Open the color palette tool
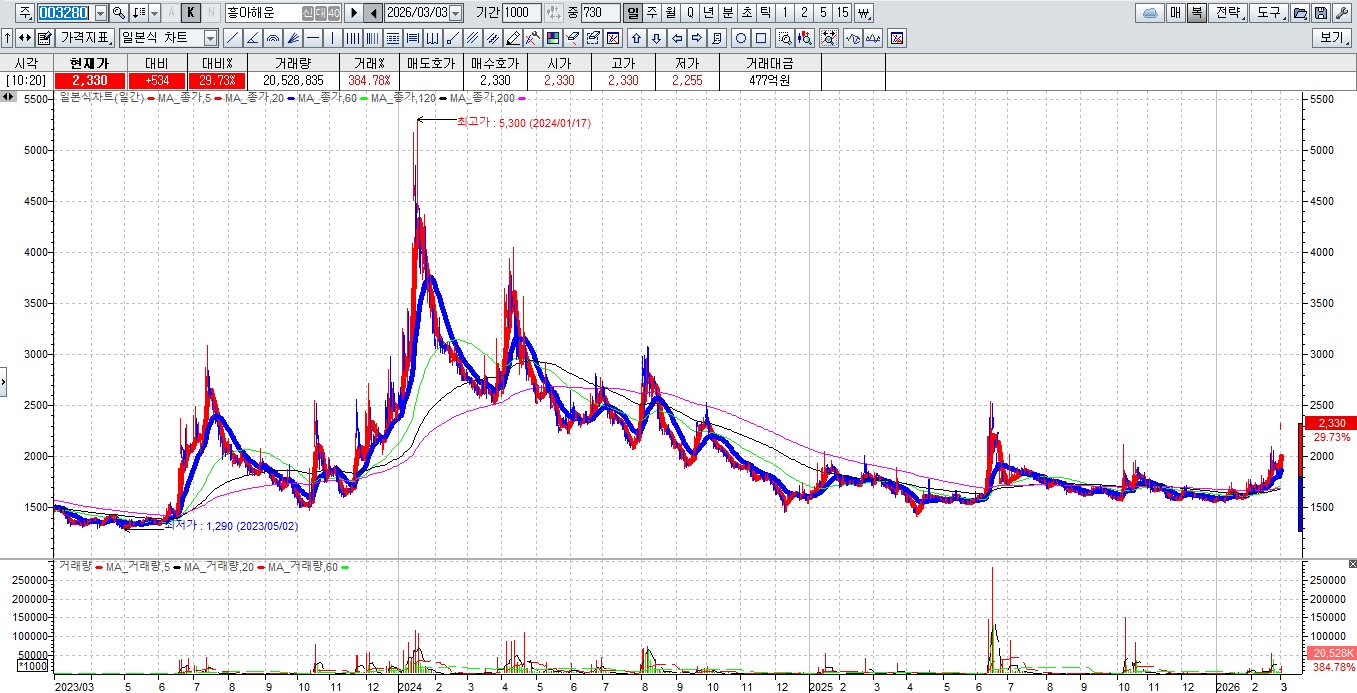Viewport: 1357px width, 693px height. (551, 38)
